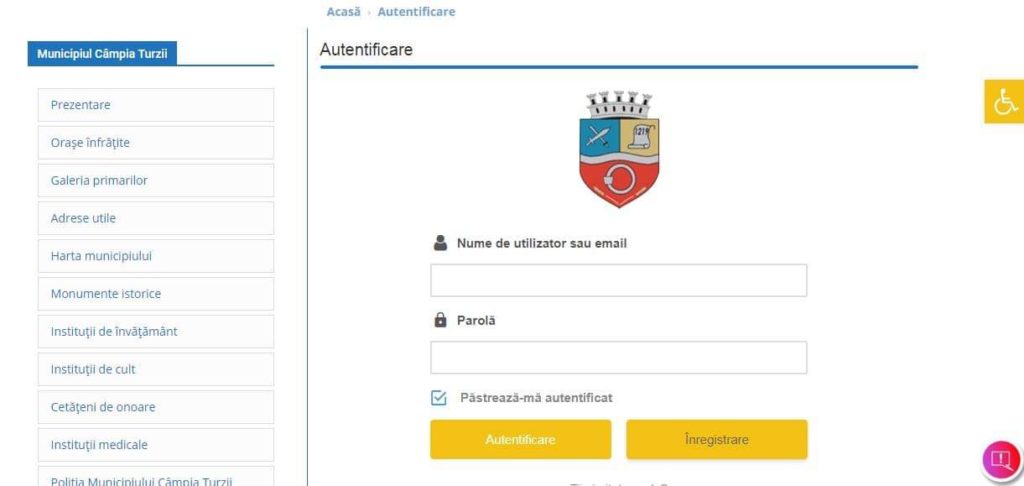Open the Prezentare sidebar item

pos(155,105)
